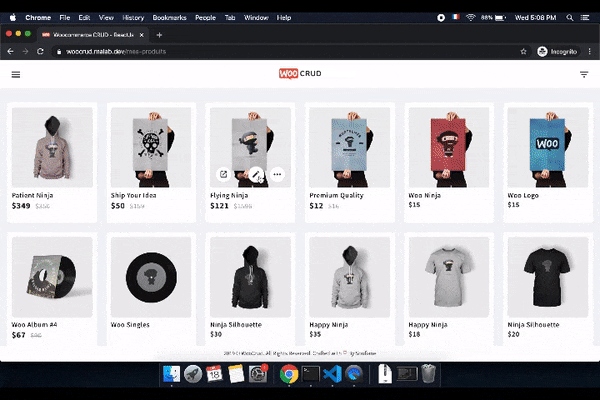
Task: Close the Woocommerce CRUD tab
Action: tap(142, 35)
